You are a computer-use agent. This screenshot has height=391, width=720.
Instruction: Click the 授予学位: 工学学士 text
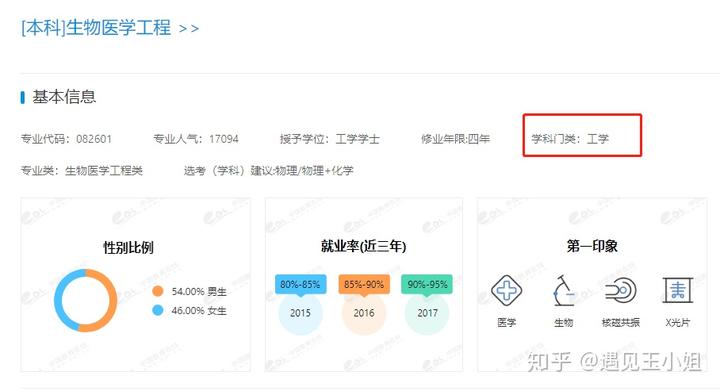click(x=330, y=139)
